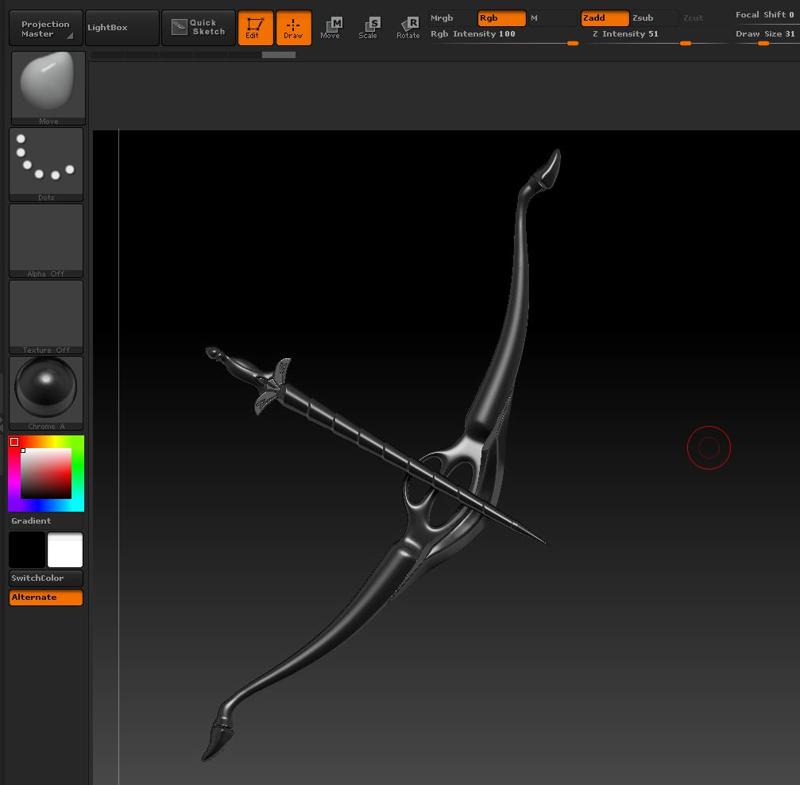800x785 pixels.
Task: Click the Texture Off slot
Action: click(x=45, y=315)
